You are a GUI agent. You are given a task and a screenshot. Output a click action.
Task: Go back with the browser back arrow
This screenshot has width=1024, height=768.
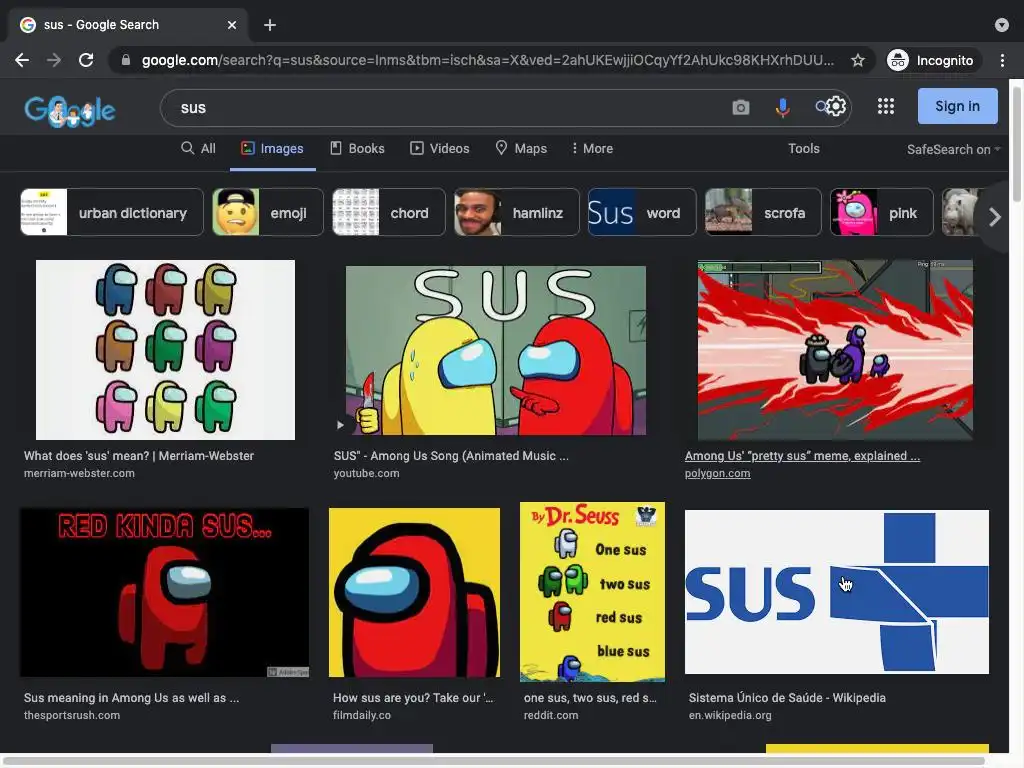tap(22, 60)
